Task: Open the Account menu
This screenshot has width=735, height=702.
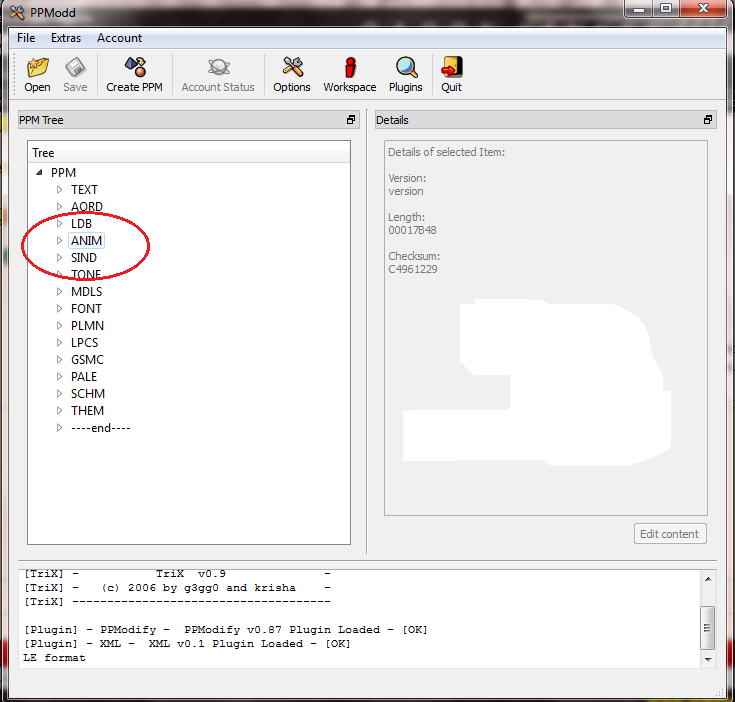Action: pos(119,38)
